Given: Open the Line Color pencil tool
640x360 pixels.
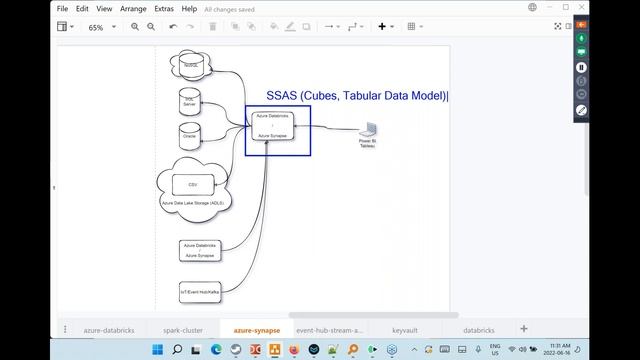Looking at the screenshot, I should (290, 27).
